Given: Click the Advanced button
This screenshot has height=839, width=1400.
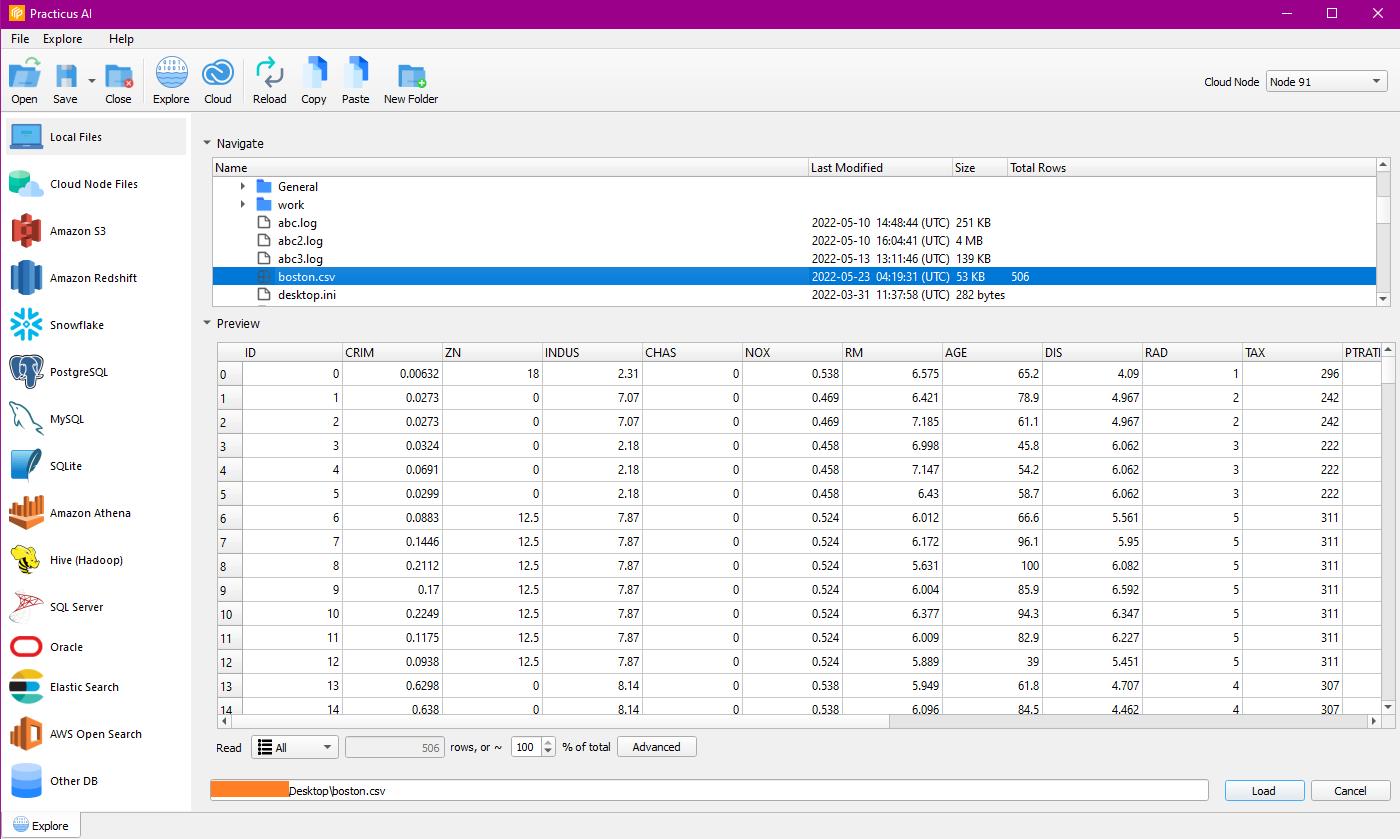Looking at the screenshot, I should click(656, 747).
